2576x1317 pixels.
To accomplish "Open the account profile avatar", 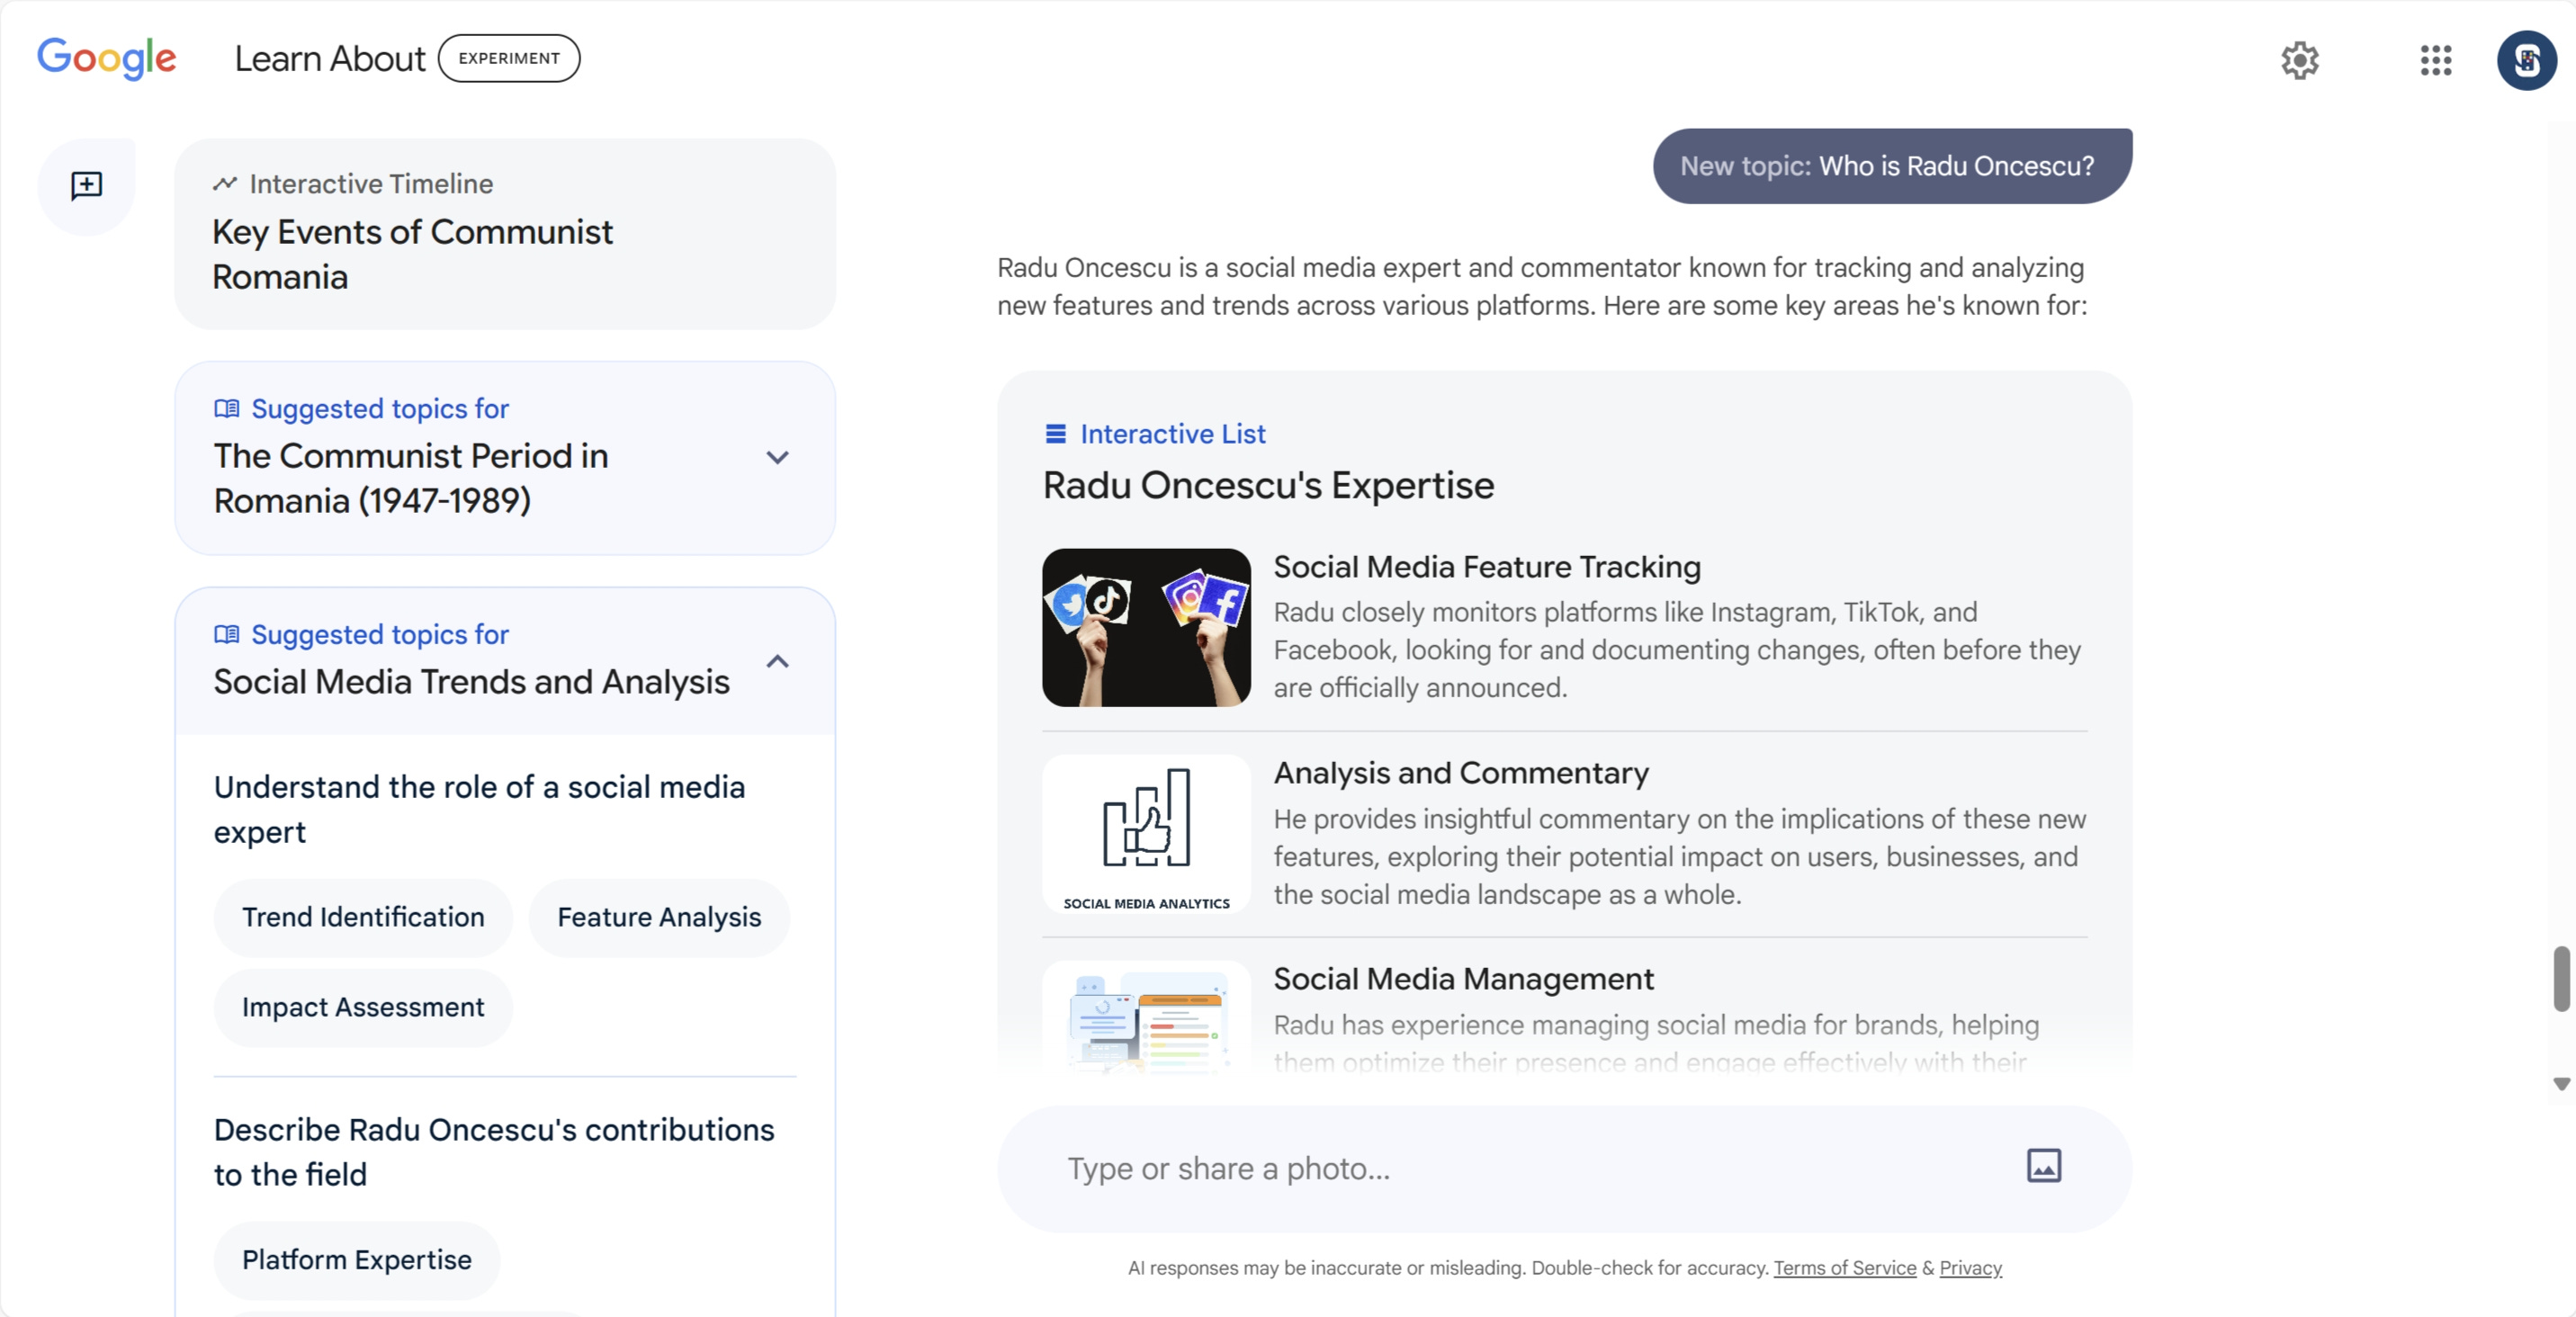I will 2526,60.
